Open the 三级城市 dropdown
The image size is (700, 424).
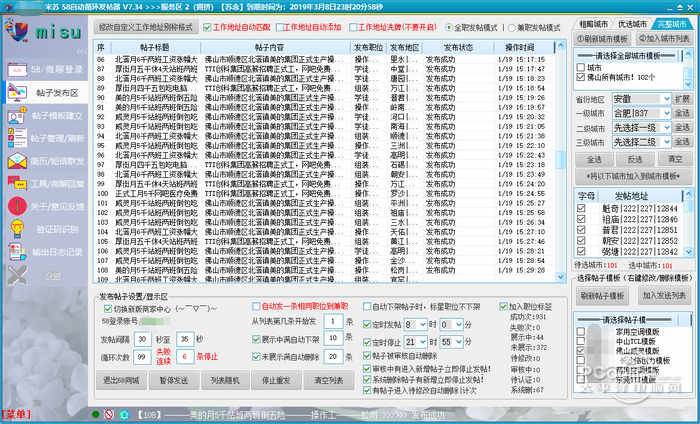tap(641, 142)
